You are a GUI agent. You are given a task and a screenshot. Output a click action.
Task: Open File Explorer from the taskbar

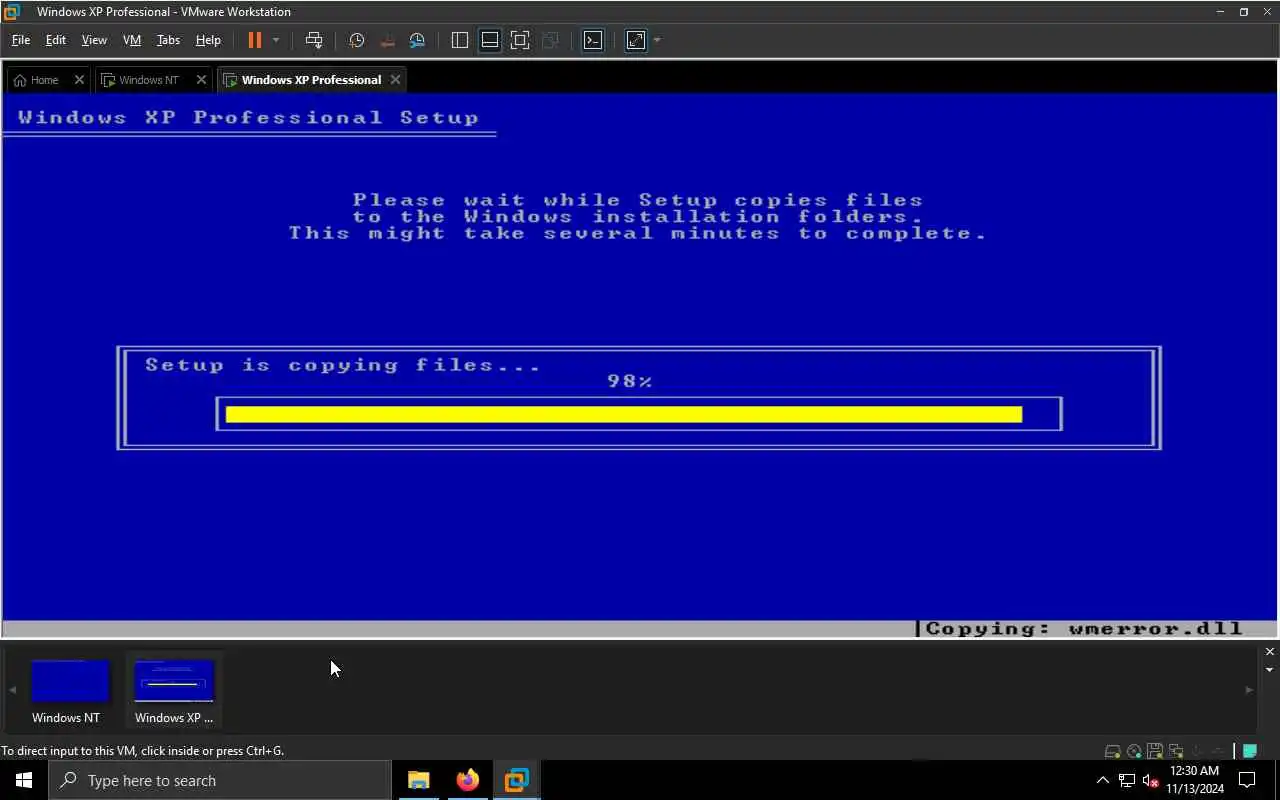(x=419, y=780)
